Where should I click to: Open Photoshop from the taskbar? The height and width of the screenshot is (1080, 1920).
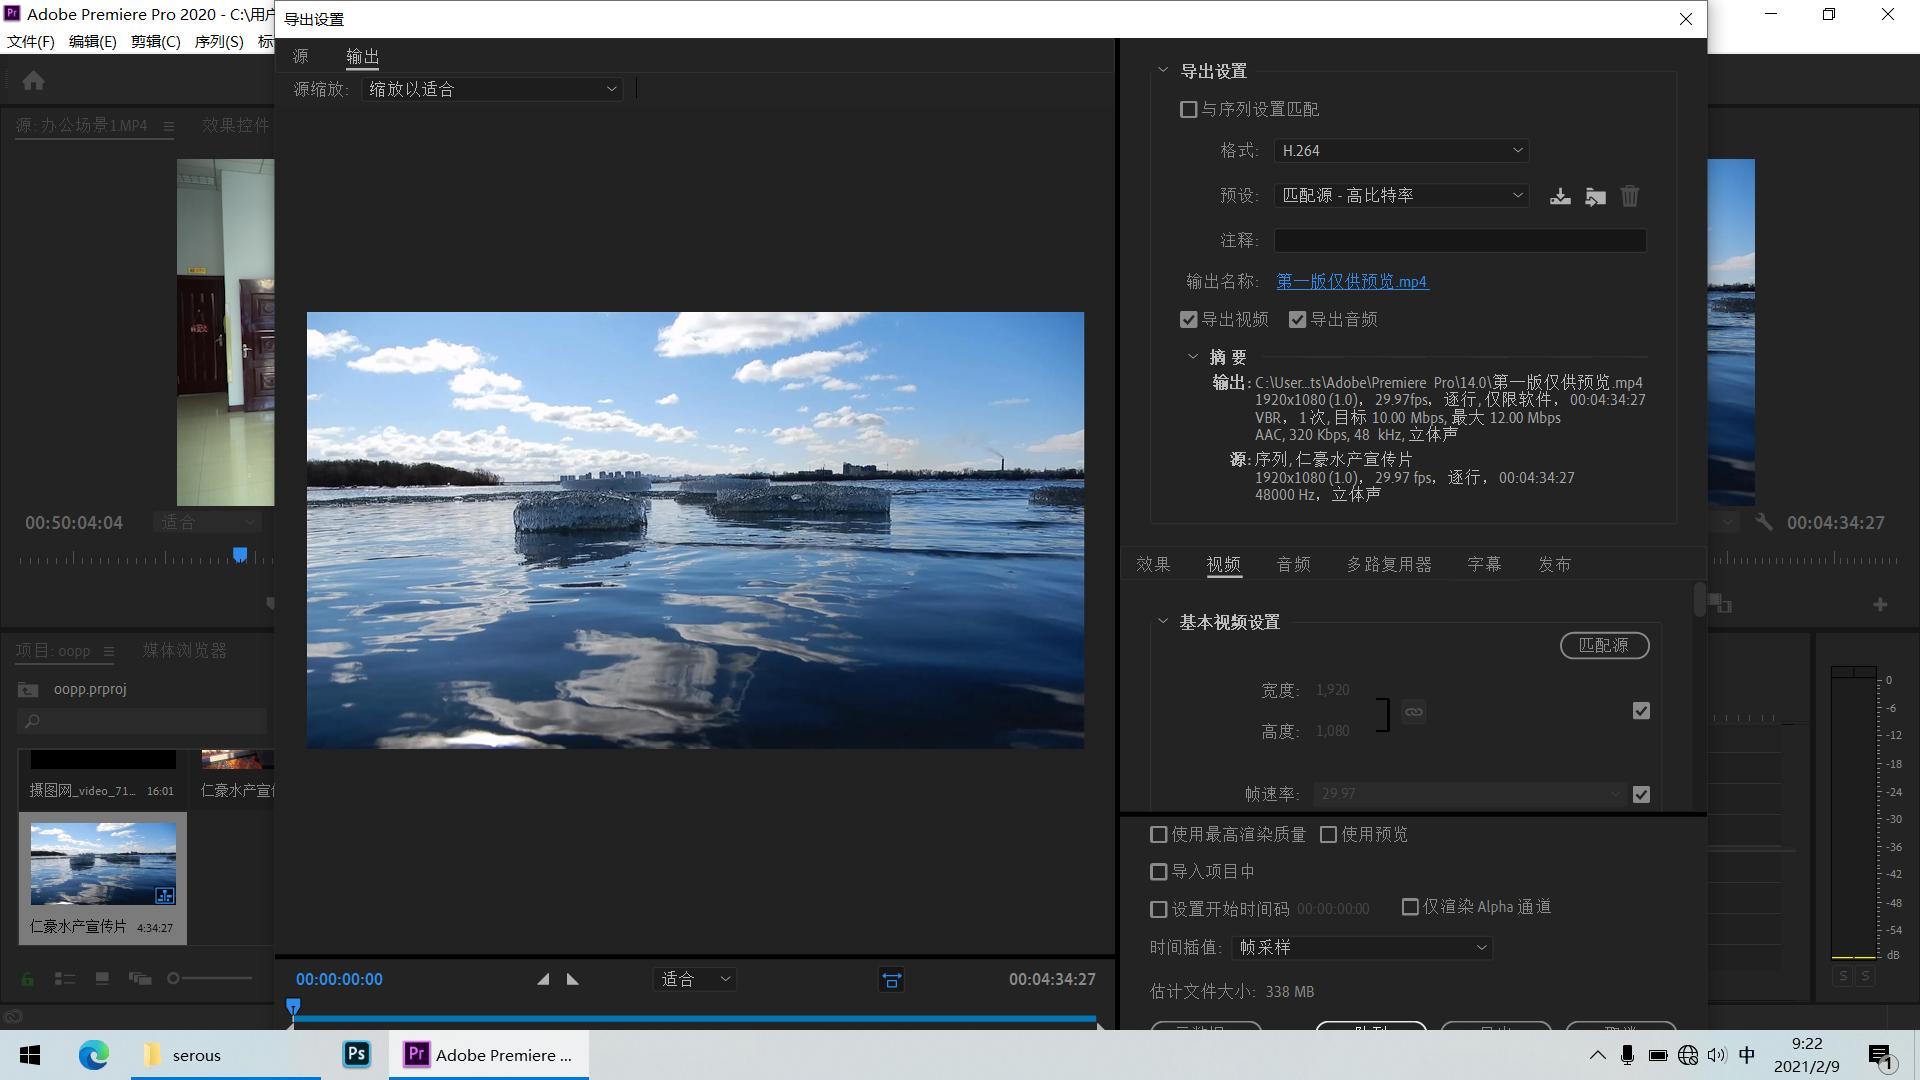tap(356, 1054)
